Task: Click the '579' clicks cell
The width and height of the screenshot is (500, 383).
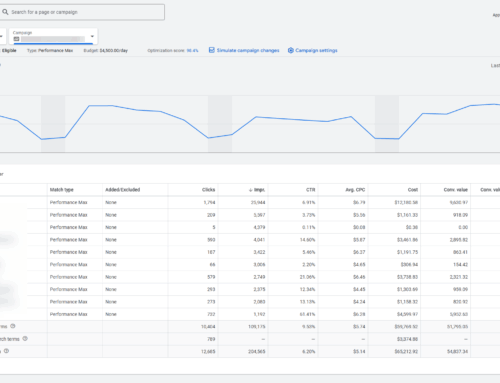Action: coord(211,277)
